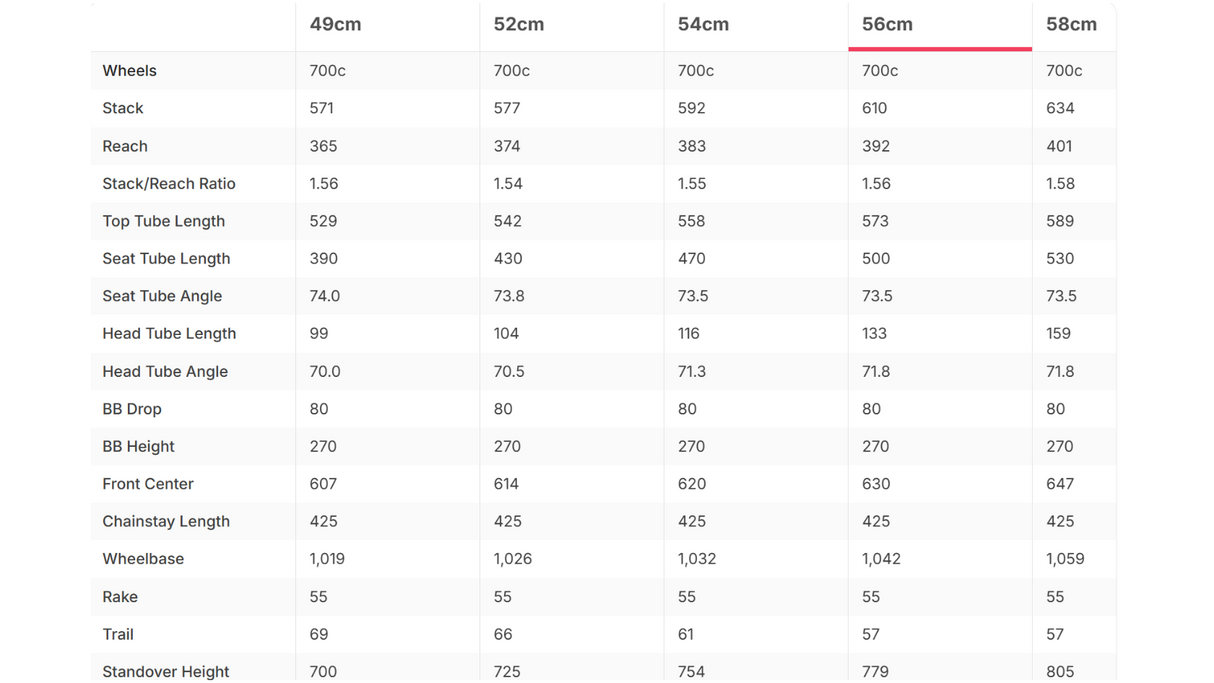Click the Stack row label

(122, 108)
